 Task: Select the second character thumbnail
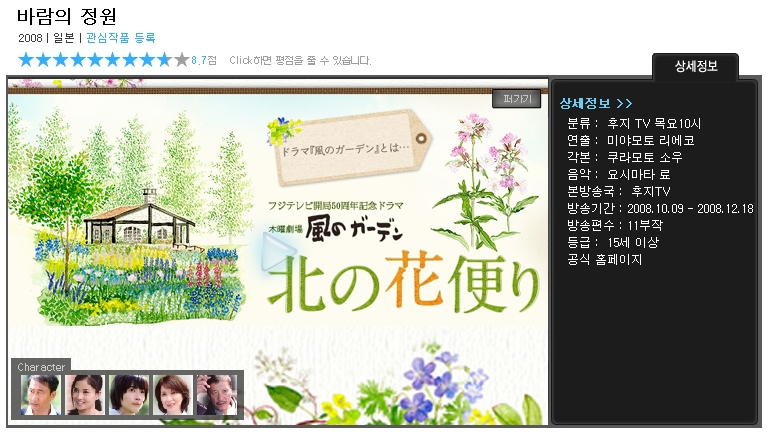tap(85, 395)
